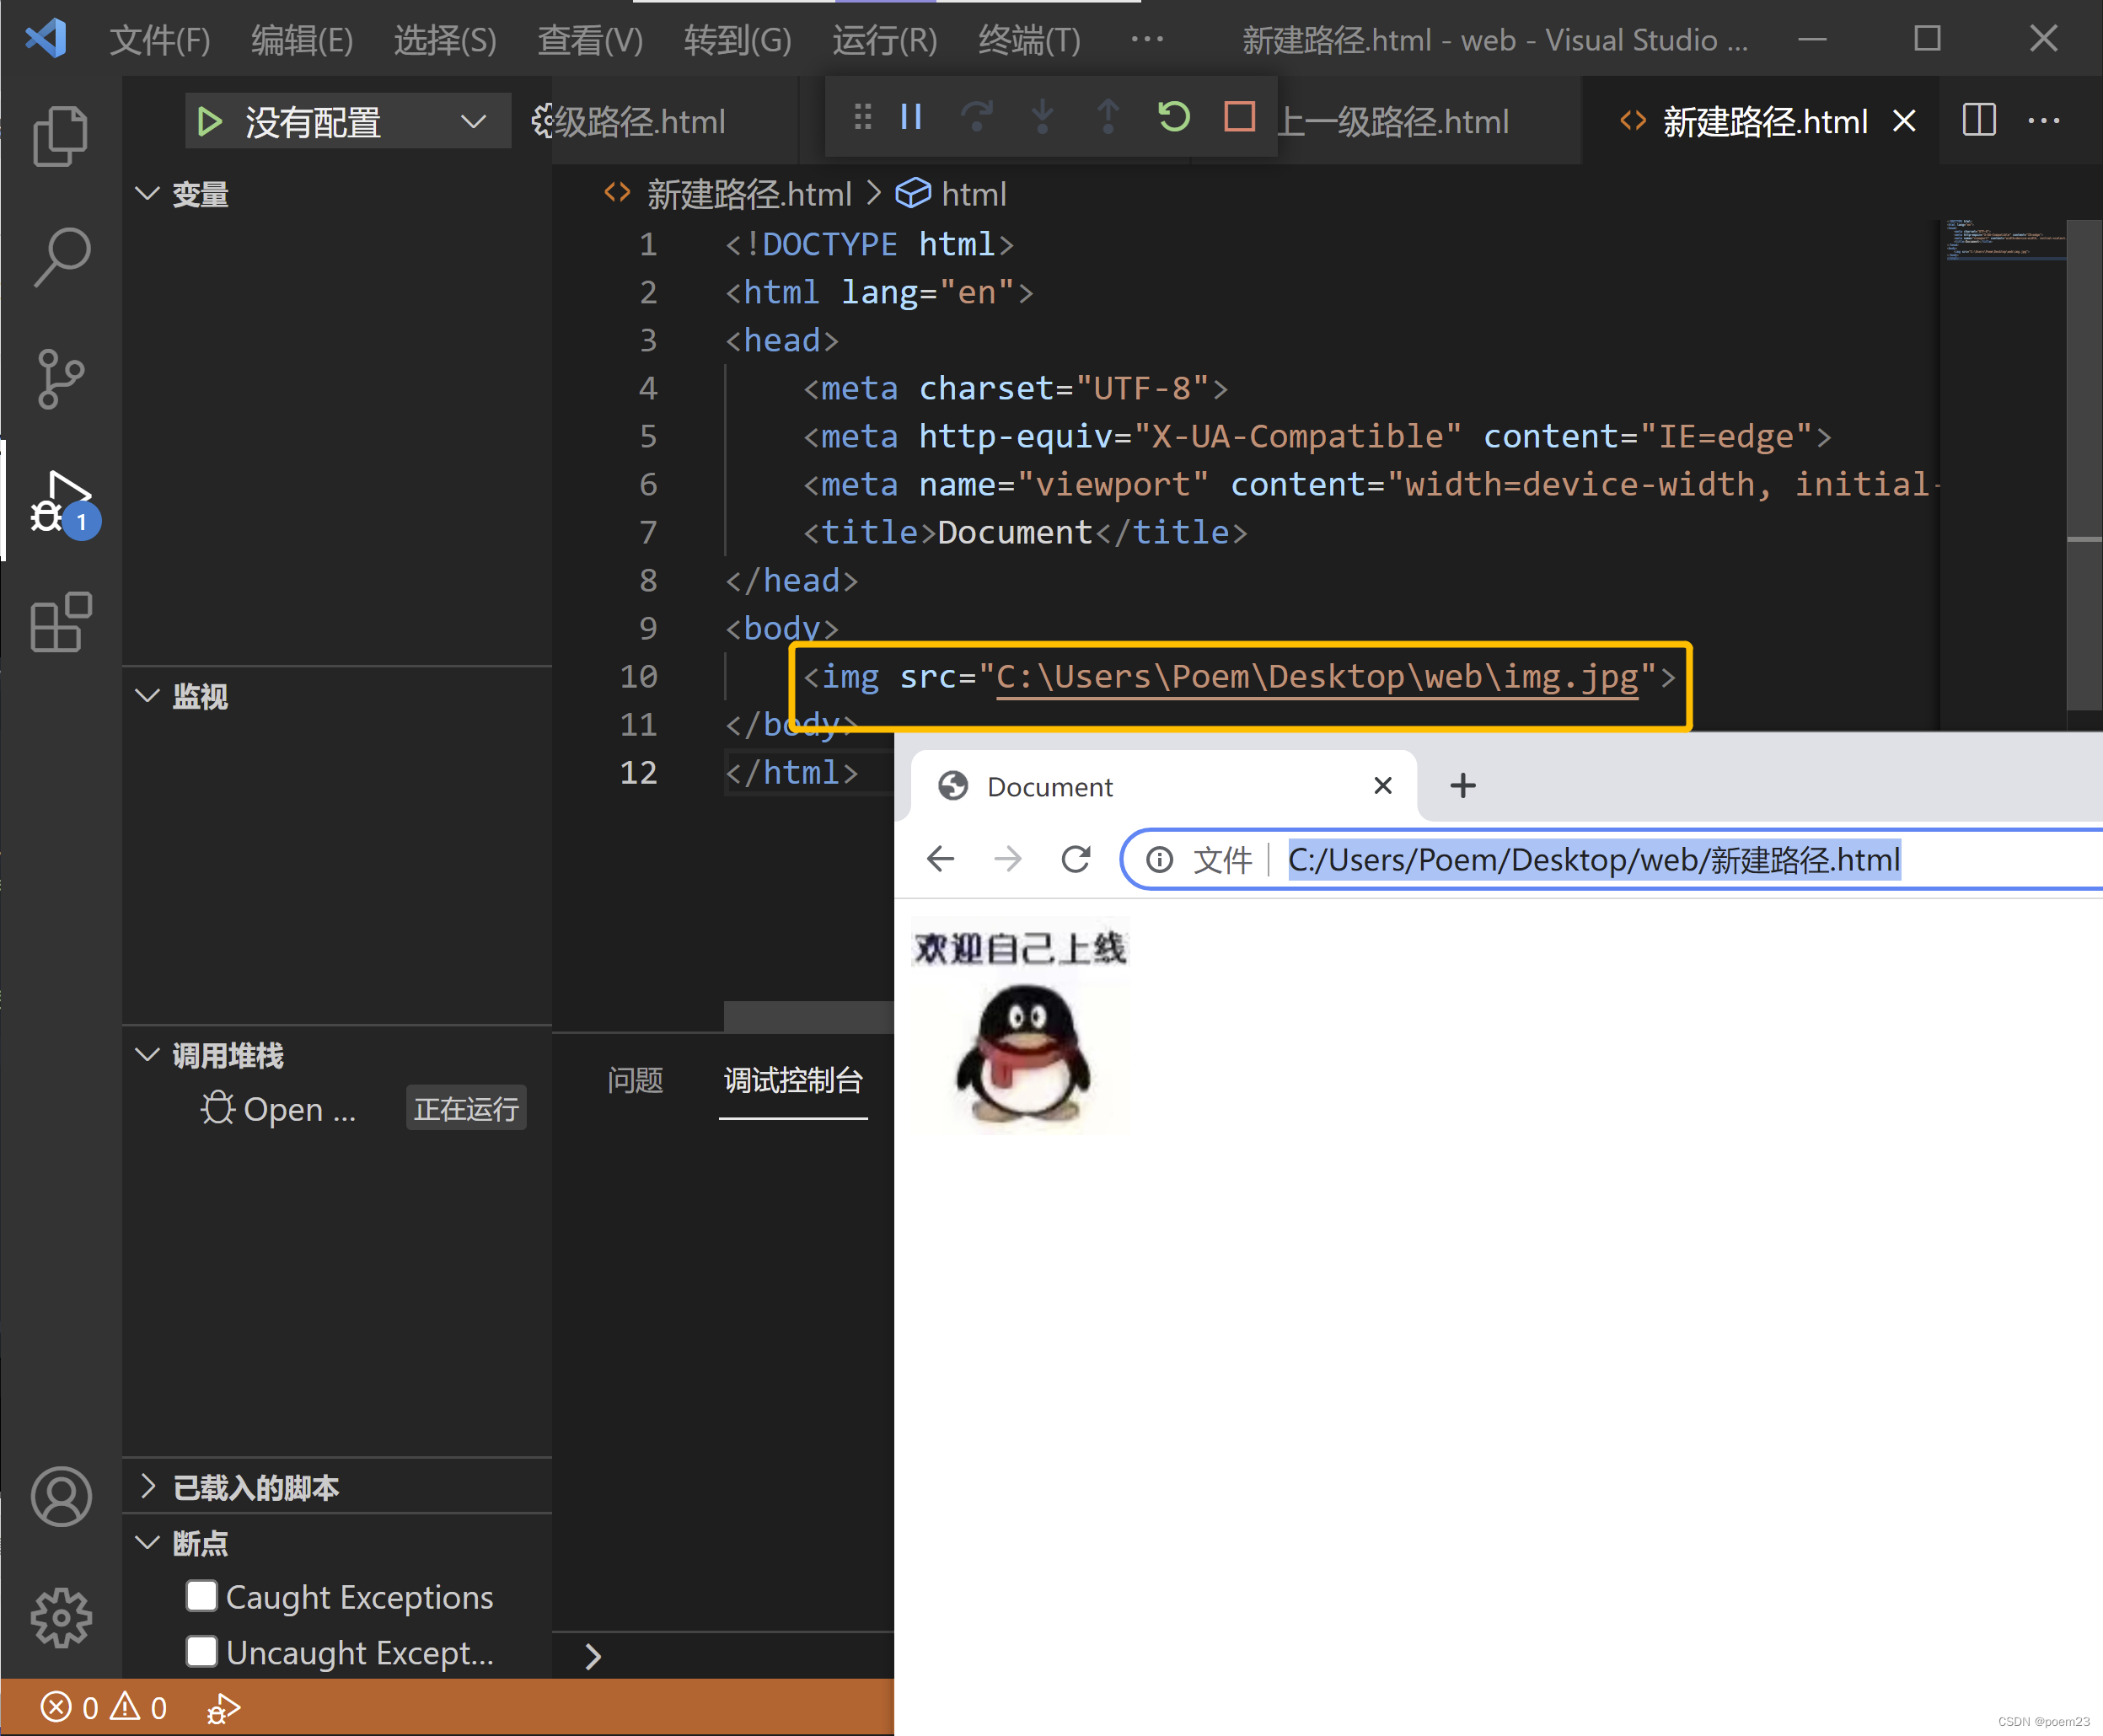Switch to the 问题 panel tab
Screen dimensions: 2103x1736
(635, 1080)
